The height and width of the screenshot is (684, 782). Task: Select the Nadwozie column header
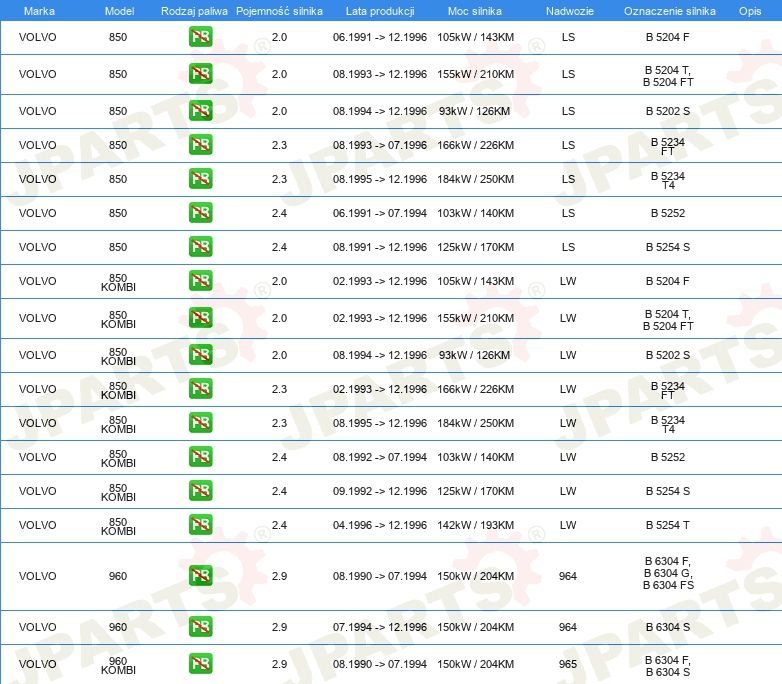(568, 10)
